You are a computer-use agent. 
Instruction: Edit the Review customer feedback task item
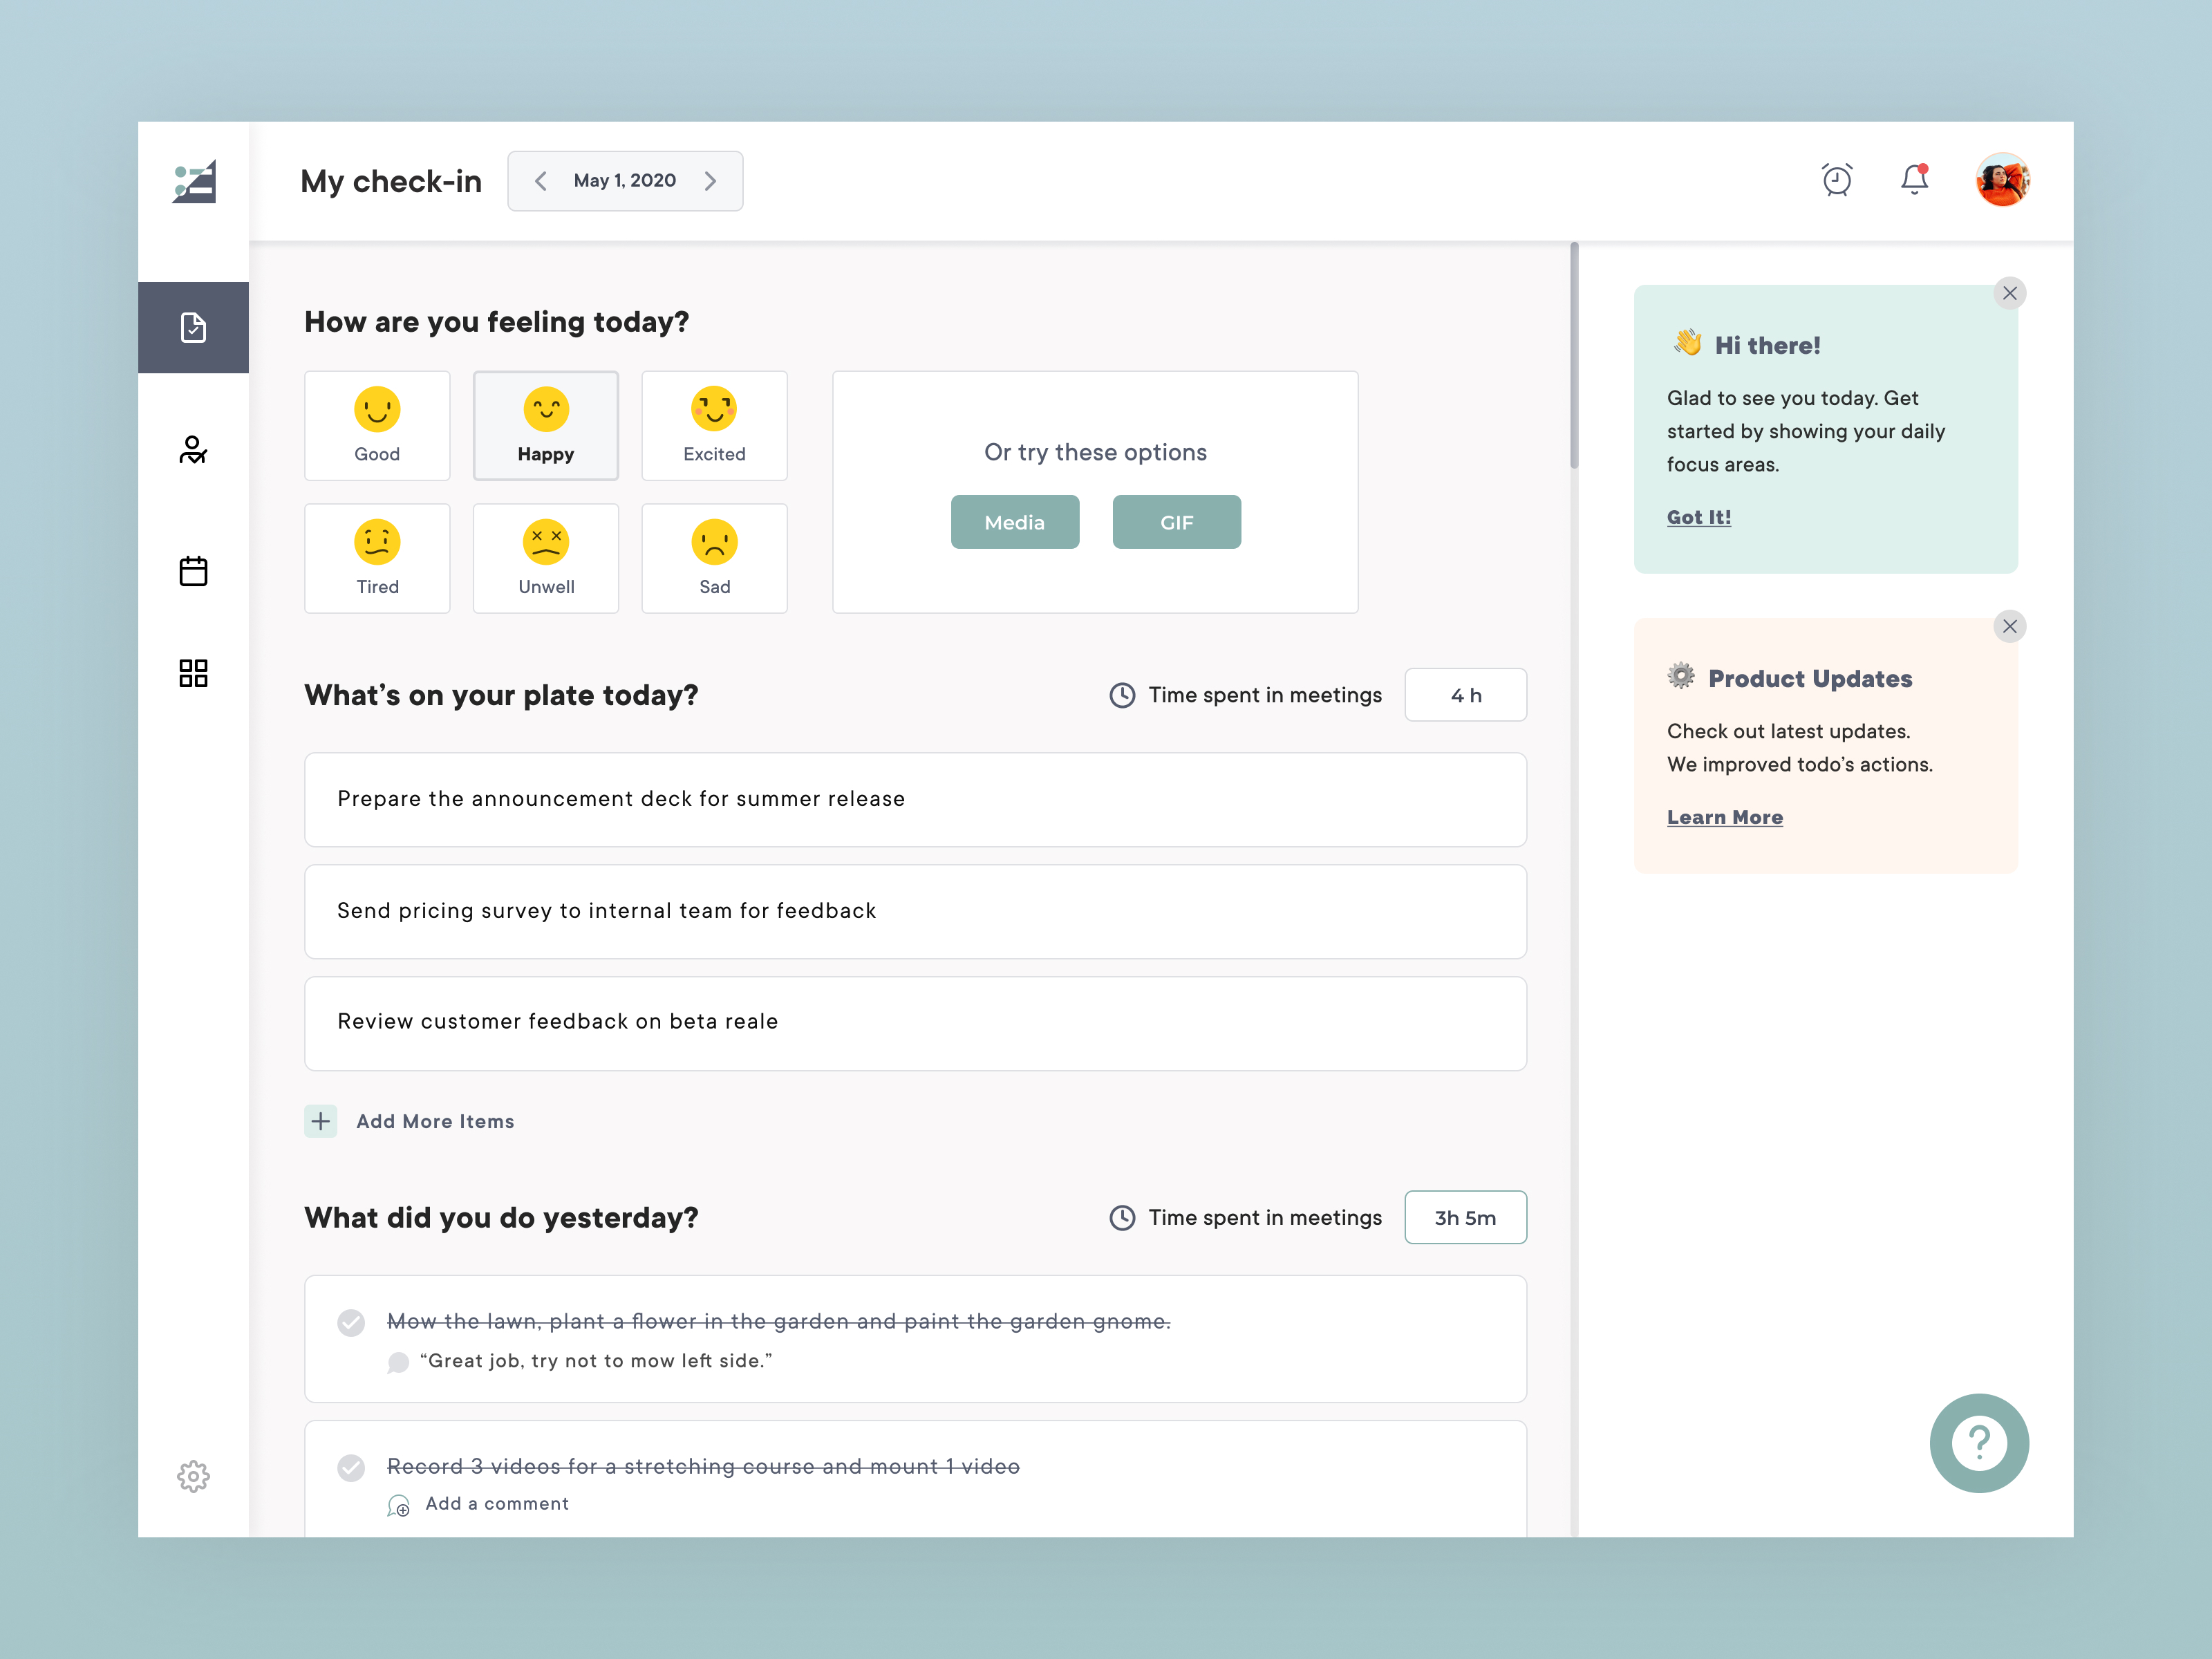(x=915, y=1023)
